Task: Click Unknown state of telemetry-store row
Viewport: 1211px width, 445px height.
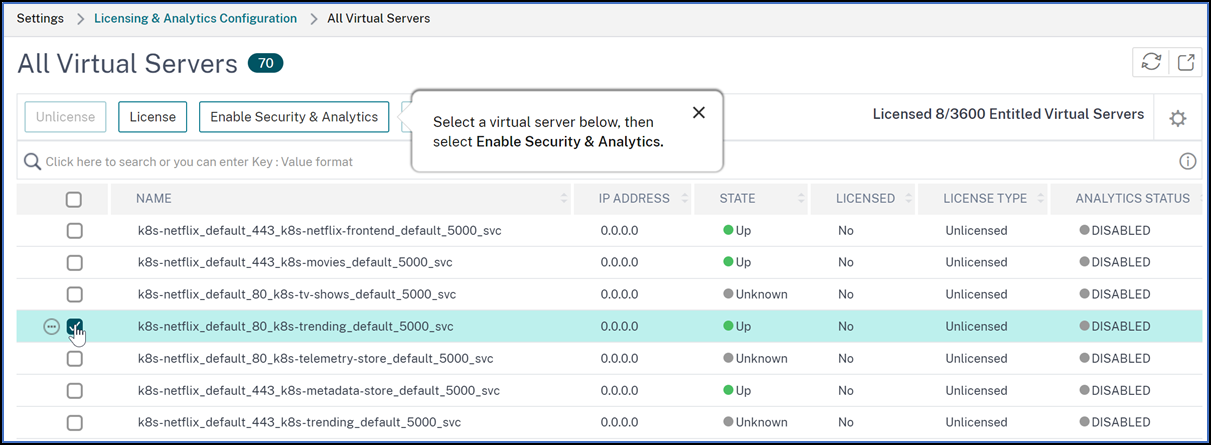Action: point(755,359)
